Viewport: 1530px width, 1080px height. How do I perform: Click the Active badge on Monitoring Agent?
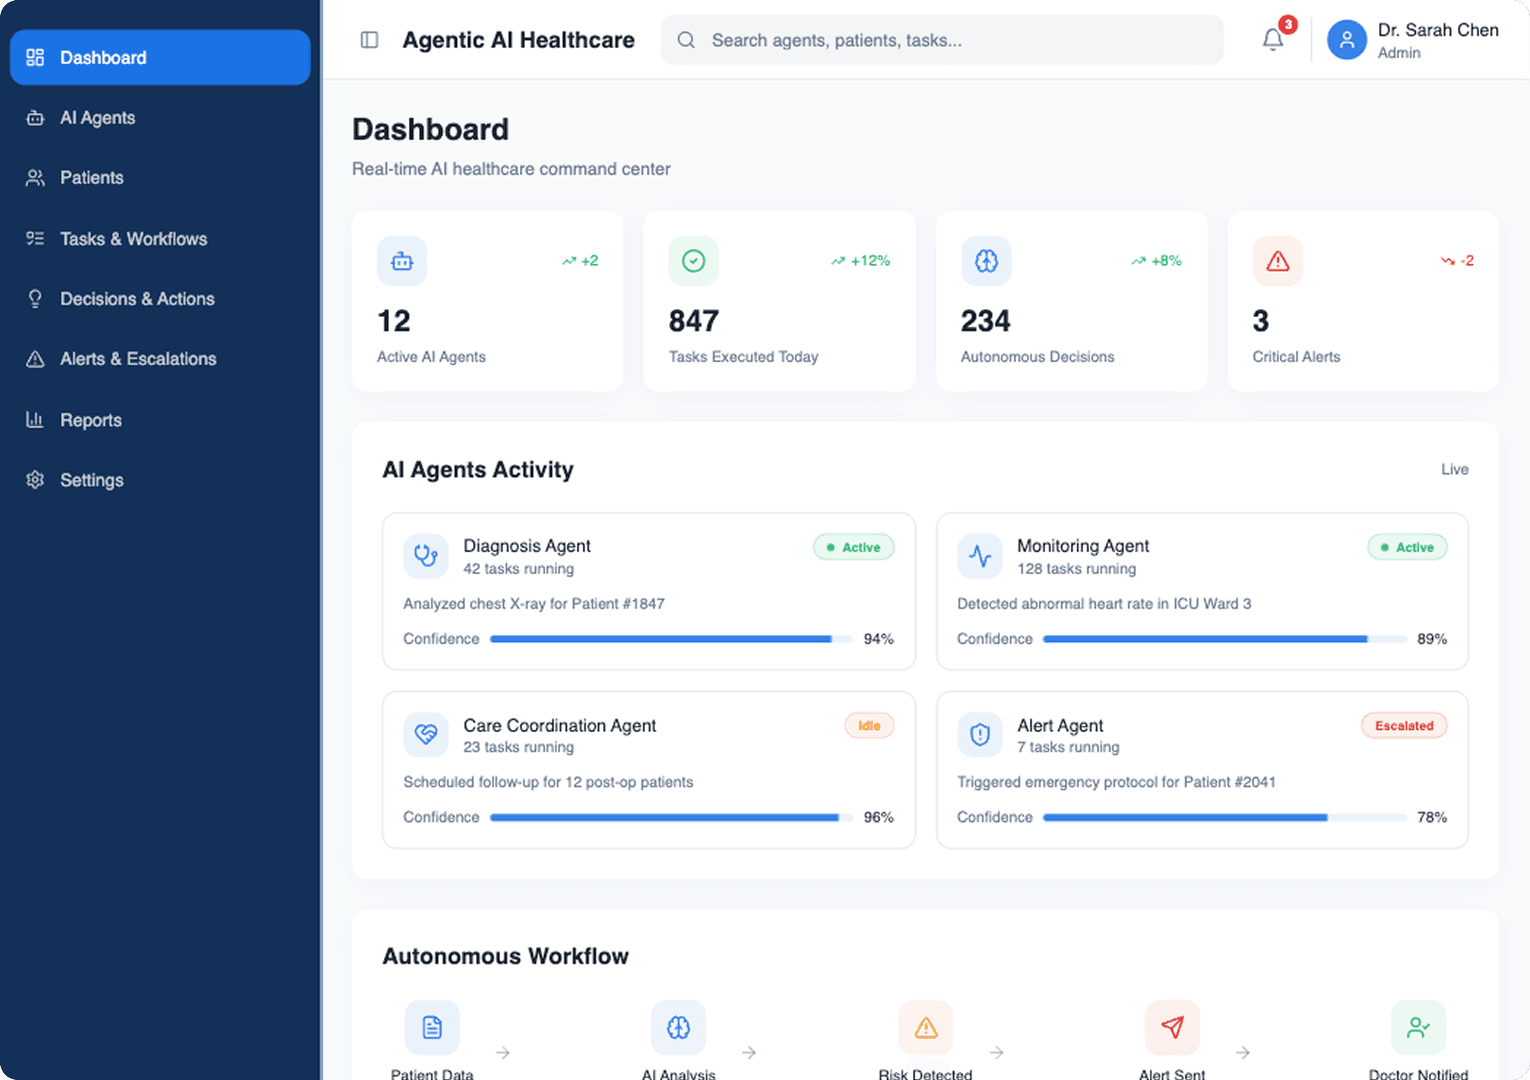pyautogui.click(x=1407, y=547)
